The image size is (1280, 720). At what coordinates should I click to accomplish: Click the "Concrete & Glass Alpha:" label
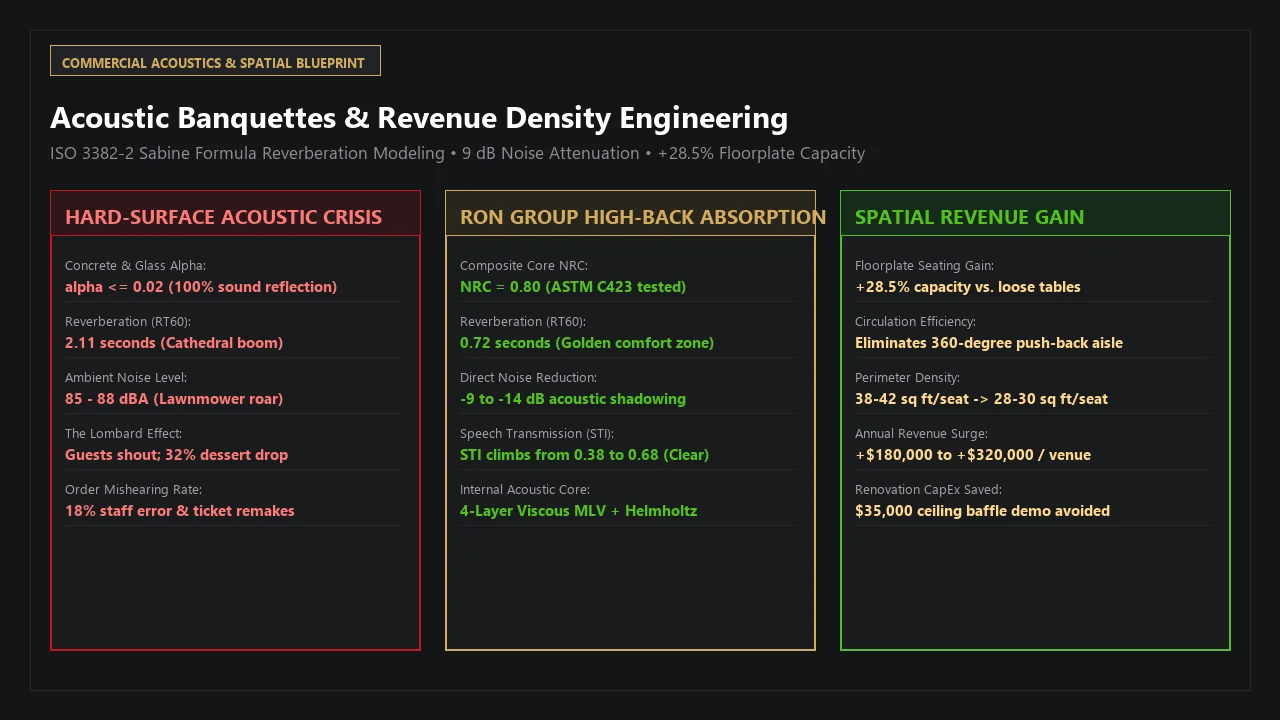click(135, 266)
